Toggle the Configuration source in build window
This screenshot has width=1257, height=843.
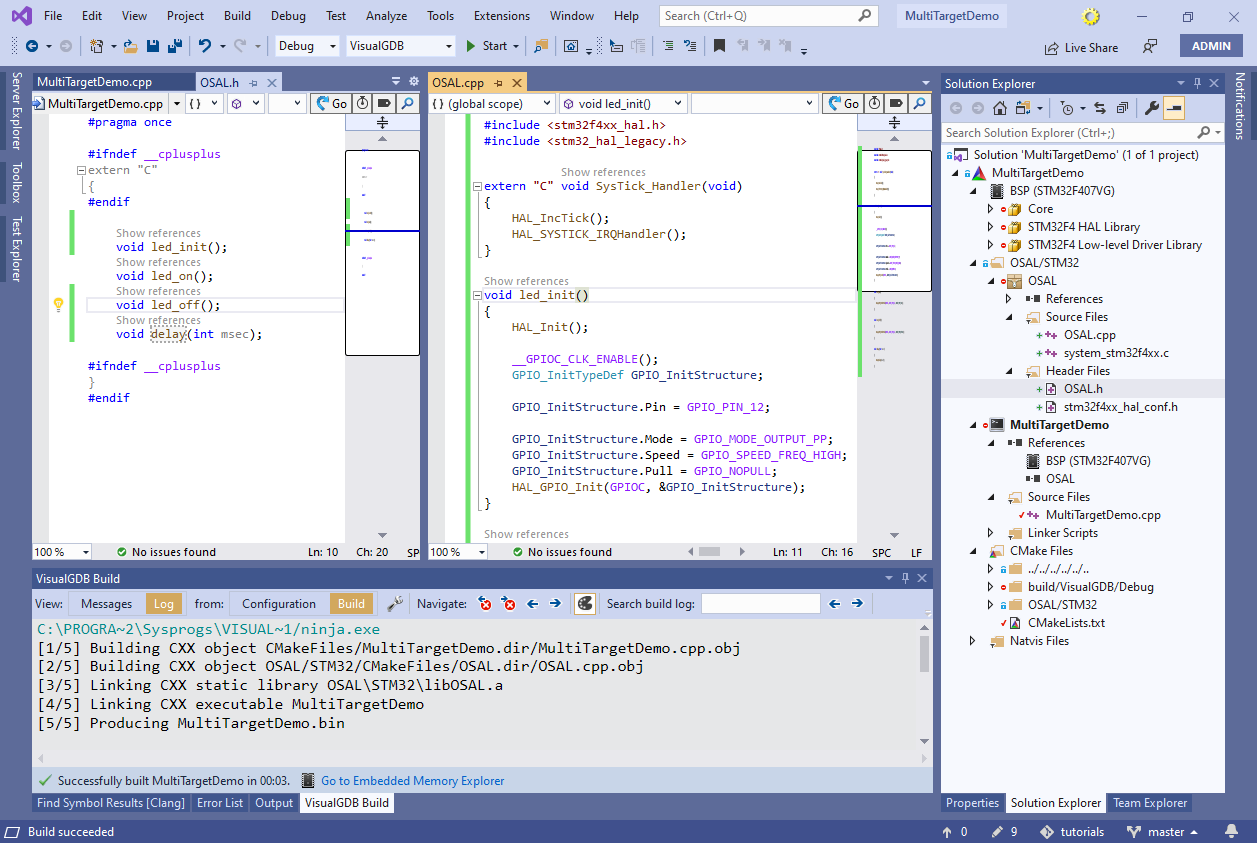coord(279,604)
